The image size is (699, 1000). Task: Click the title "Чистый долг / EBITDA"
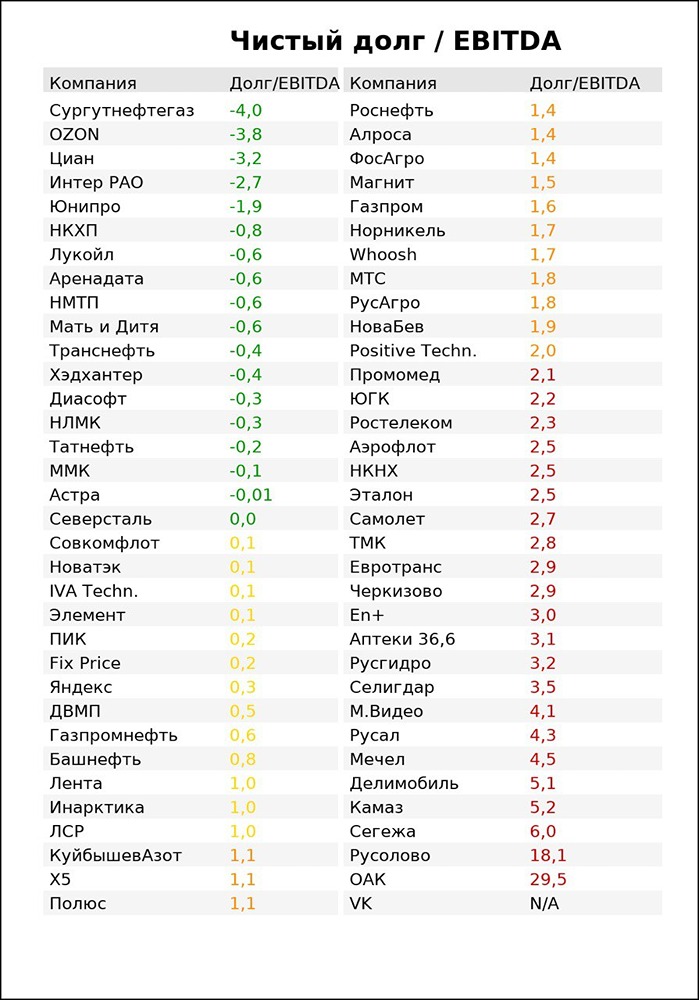click(x=395, y=41)
